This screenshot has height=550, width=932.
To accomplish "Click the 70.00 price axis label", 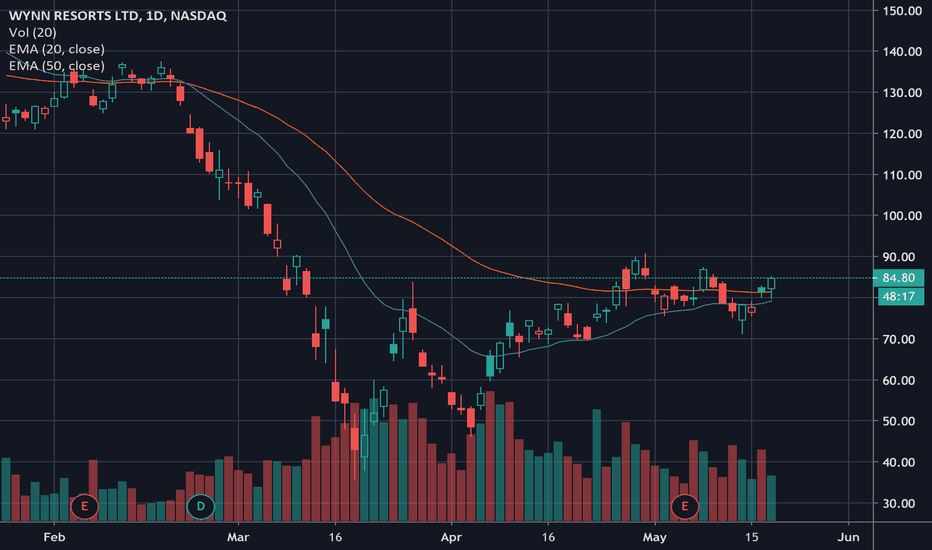I will (899, 339).
